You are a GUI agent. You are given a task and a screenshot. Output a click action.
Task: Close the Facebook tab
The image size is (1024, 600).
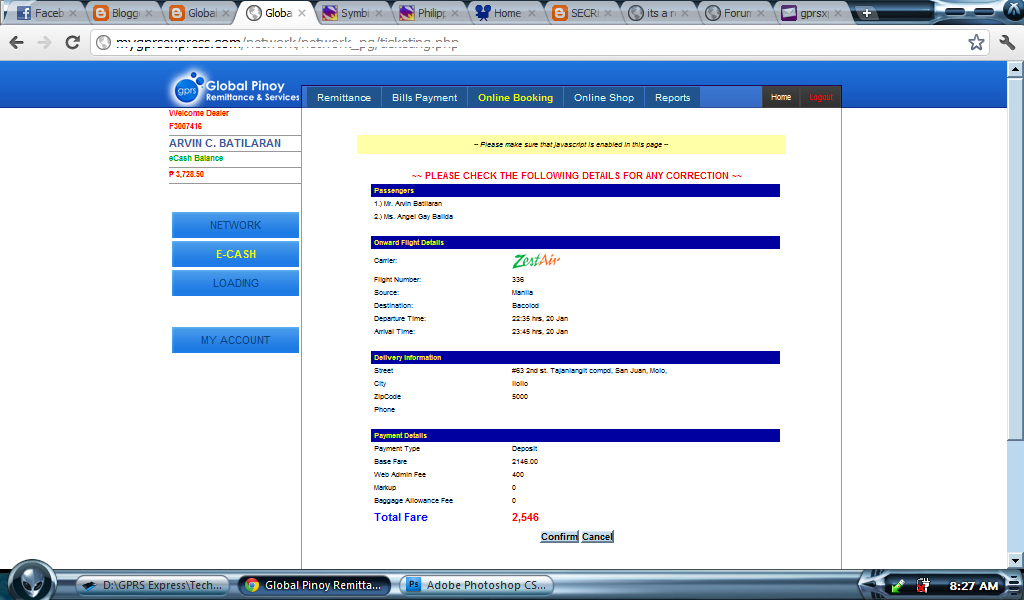click(x=72, y=13)
